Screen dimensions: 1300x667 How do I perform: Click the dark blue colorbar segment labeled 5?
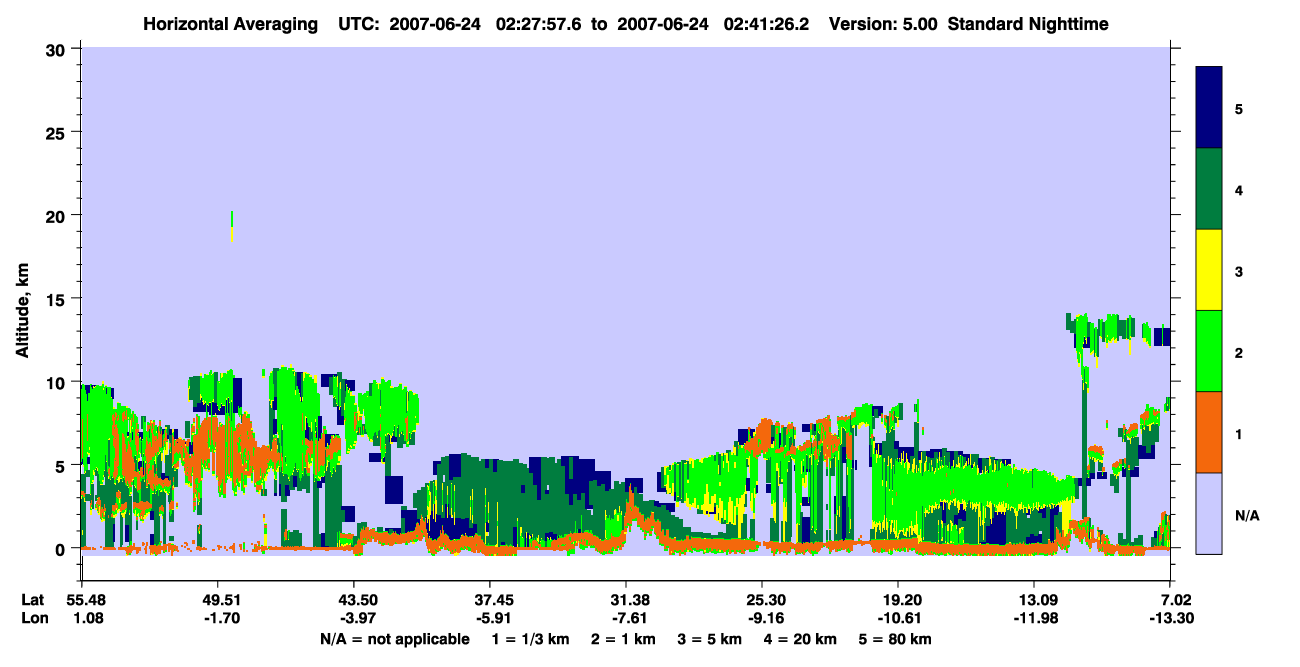[1209, 108]
